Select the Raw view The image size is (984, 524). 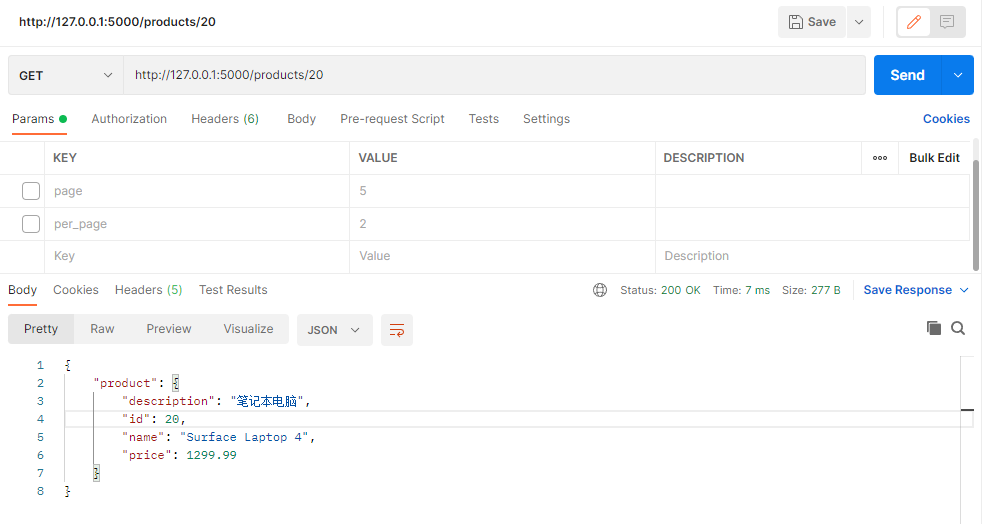(x=102, y=329)
